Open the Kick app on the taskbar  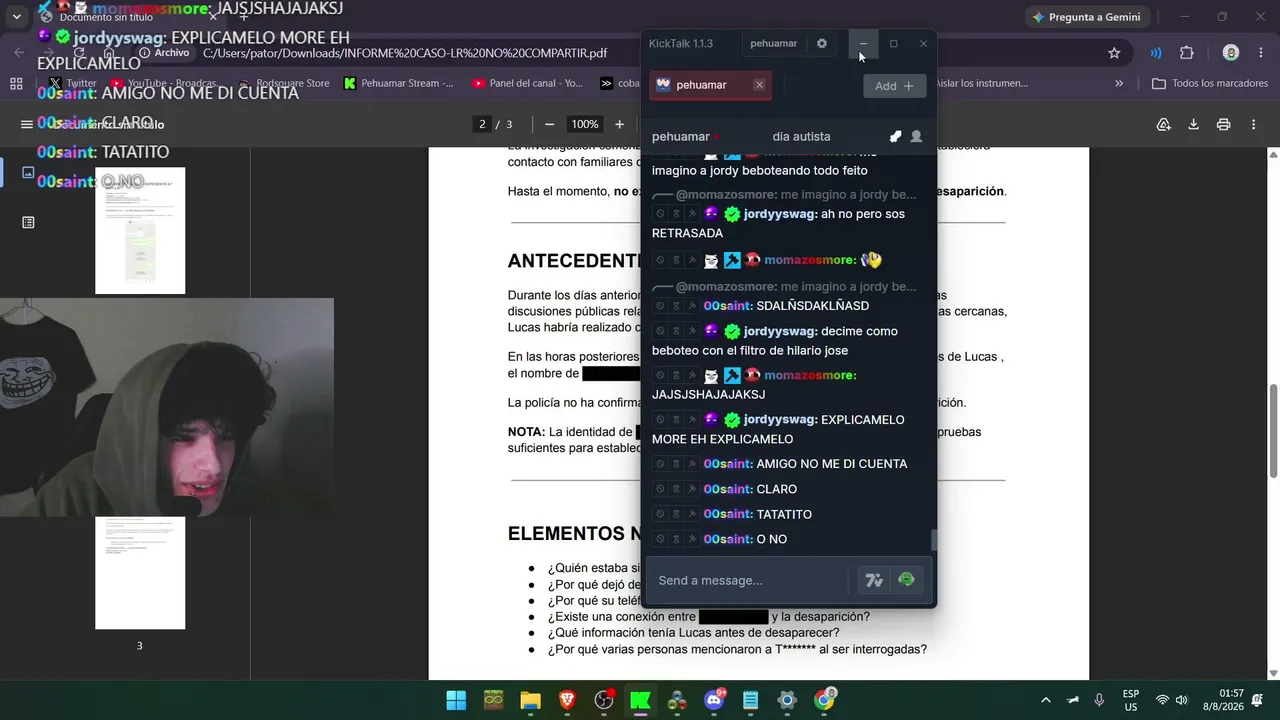click(x=640, y=700)
